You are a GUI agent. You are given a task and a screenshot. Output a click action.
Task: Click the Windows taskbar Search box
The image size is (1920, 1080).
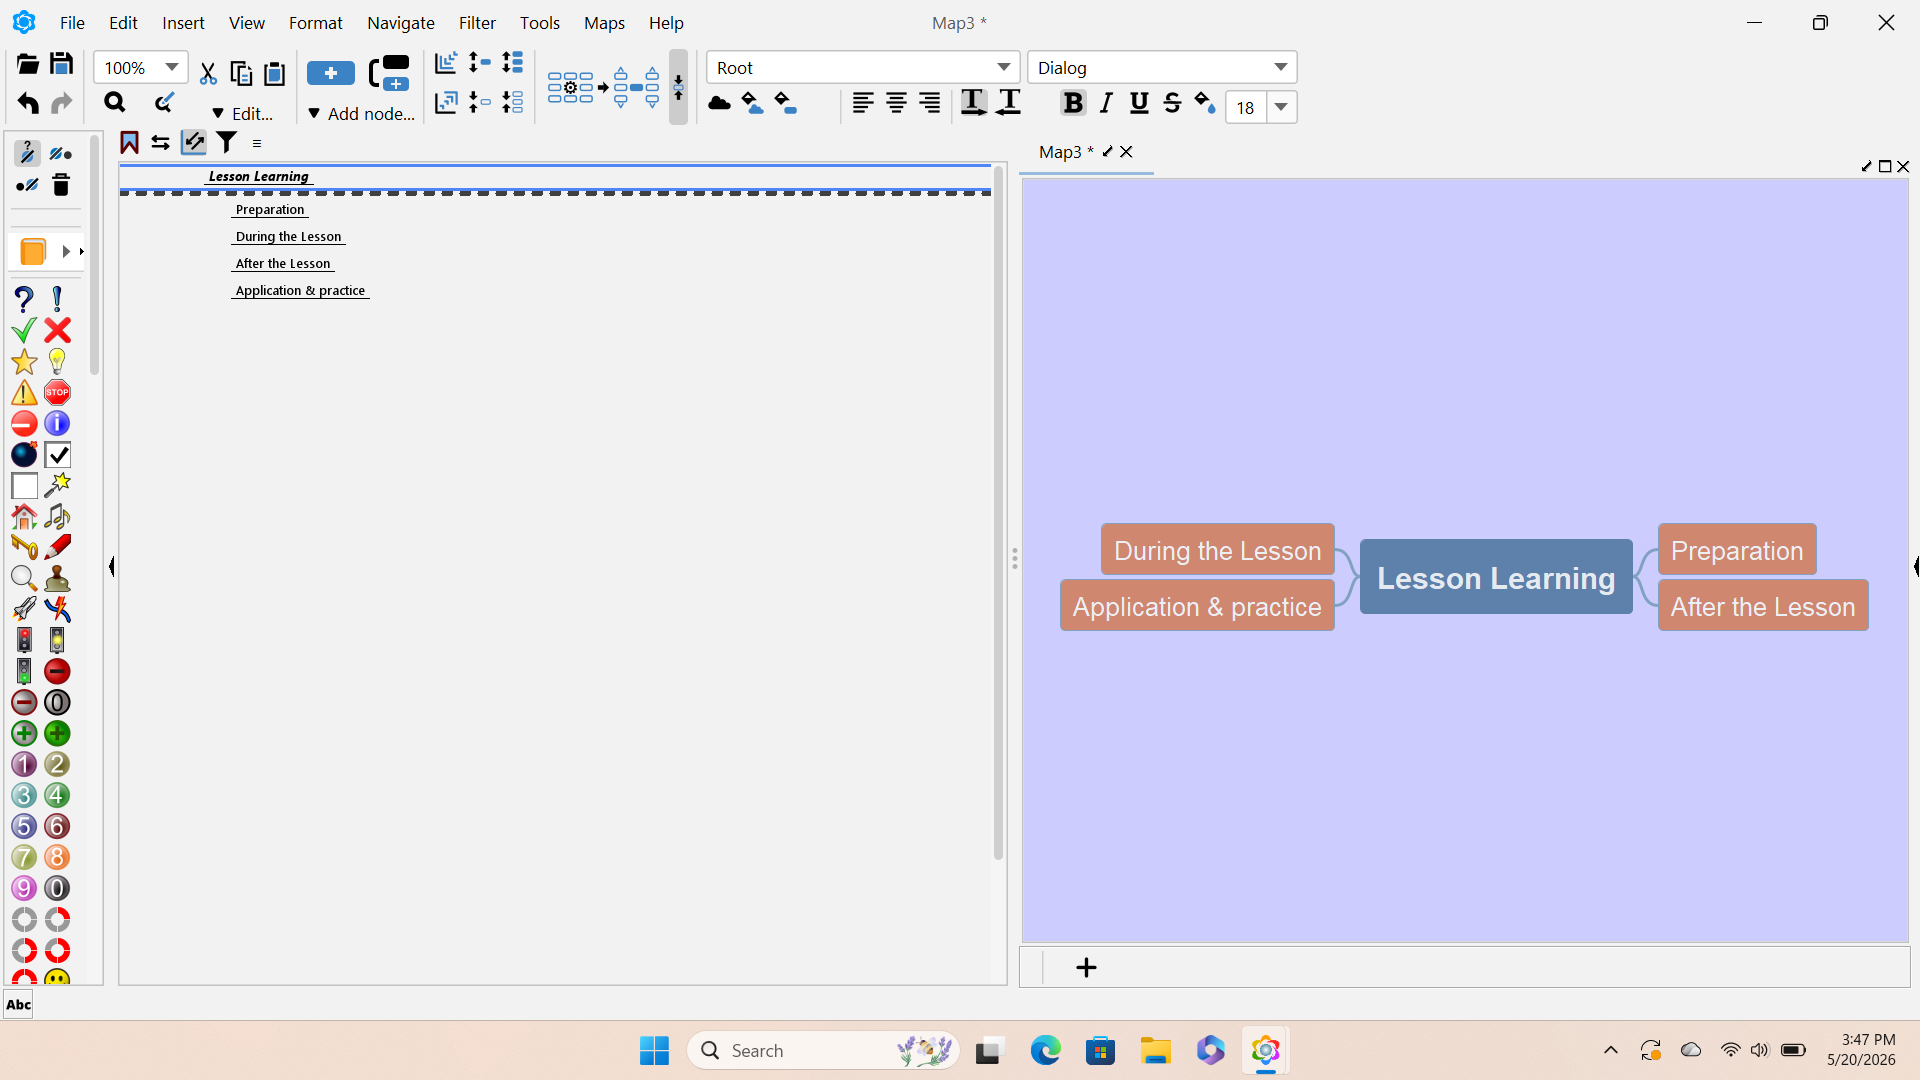(x=823, y=1050)
